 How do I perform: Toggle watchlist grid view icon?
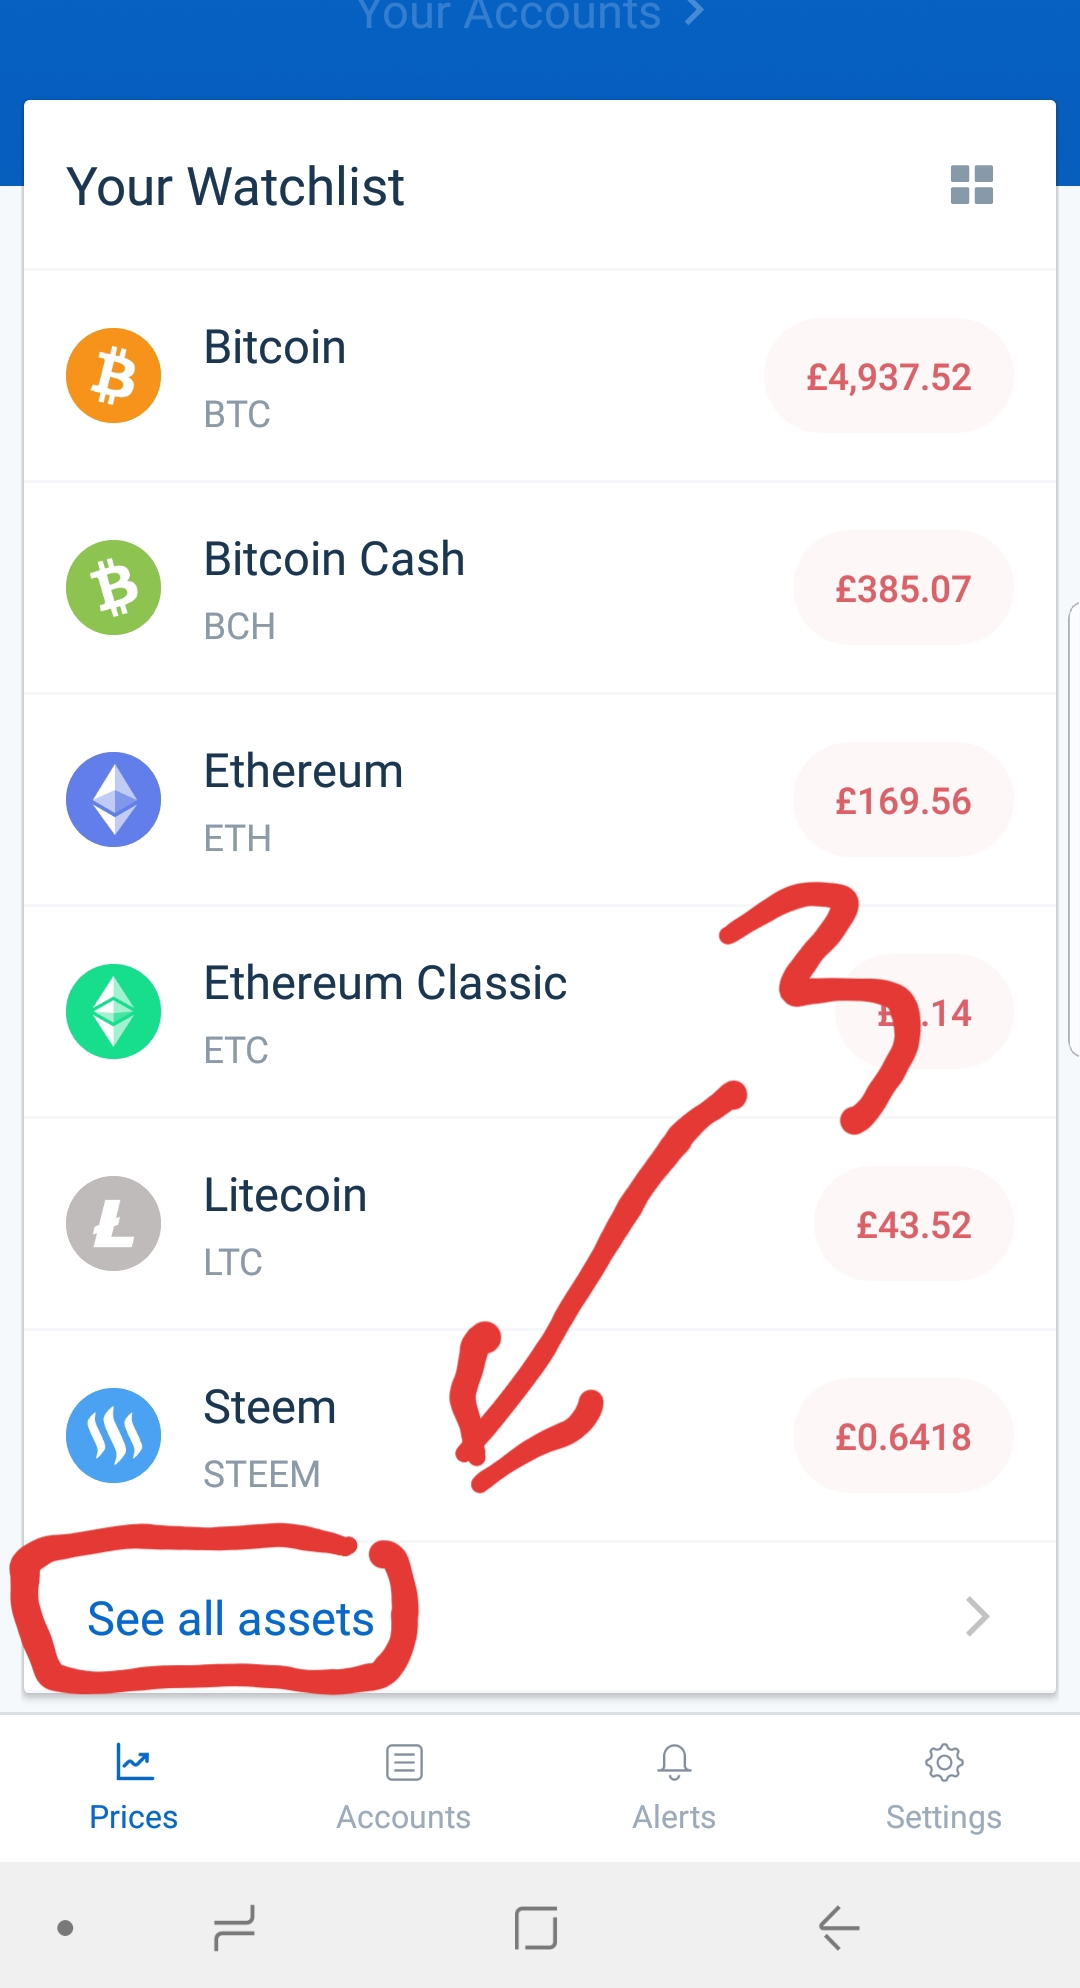tap(971, 185)
